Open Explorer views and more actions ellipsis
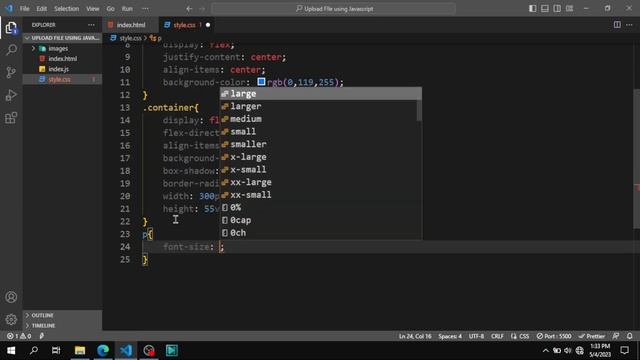This screenshot has height=360, width=640. point(91,25)
